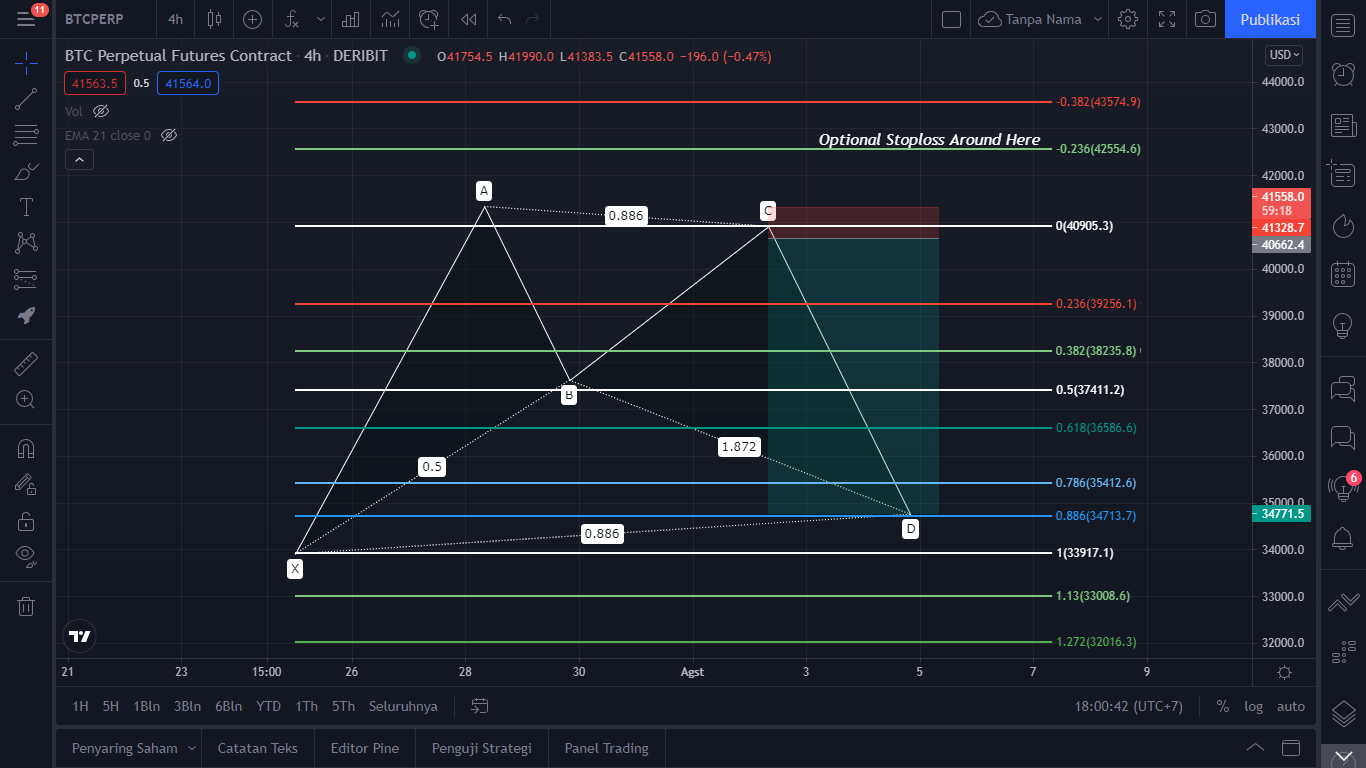1366x768 pixels.
Task: Select the trend line drawing tool
Action: [26, 99]
